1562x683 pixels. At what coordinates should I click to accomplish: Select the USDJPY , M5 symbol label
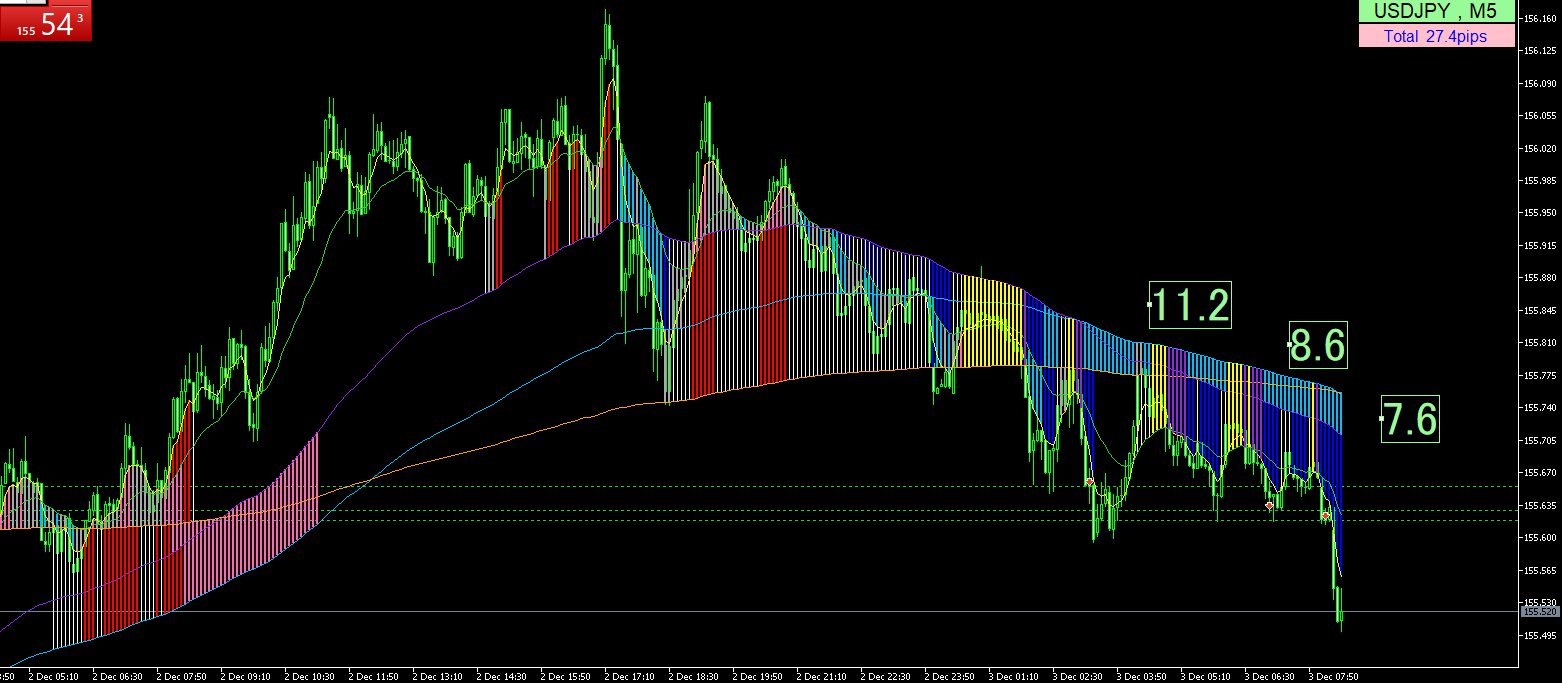(x=1435, y=12)
